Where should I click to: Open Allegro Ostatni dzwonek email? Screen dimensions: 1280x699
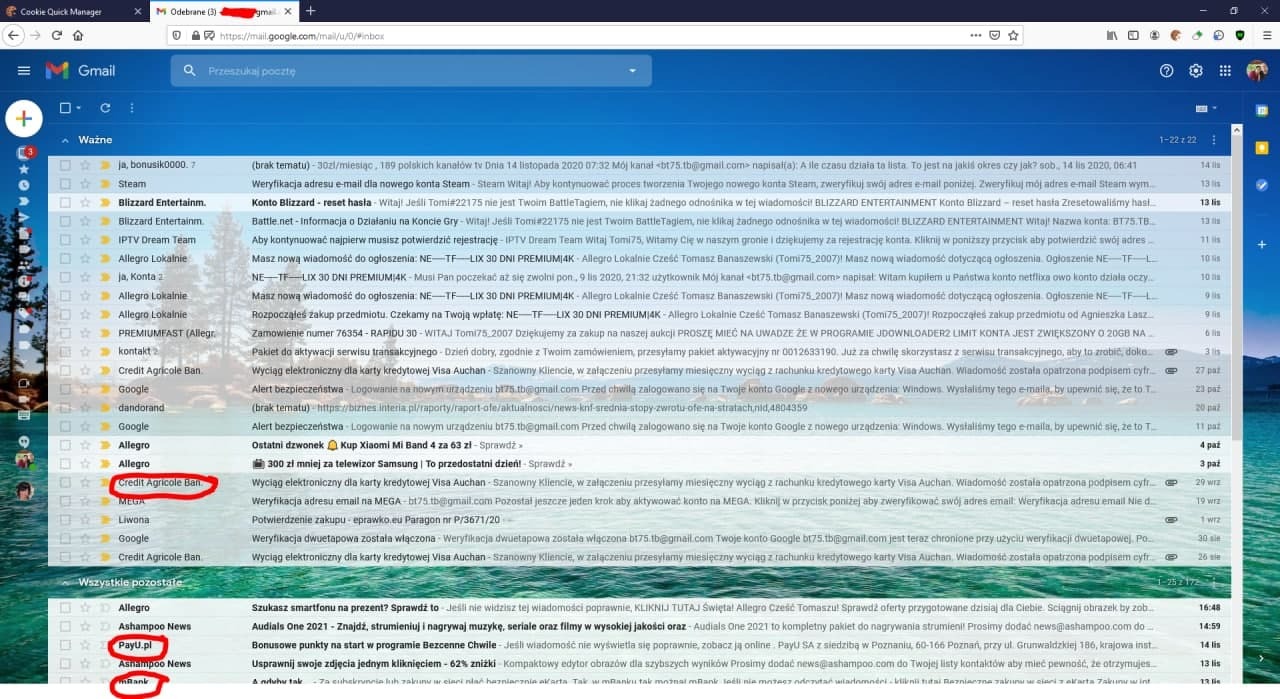click(640, 445)
